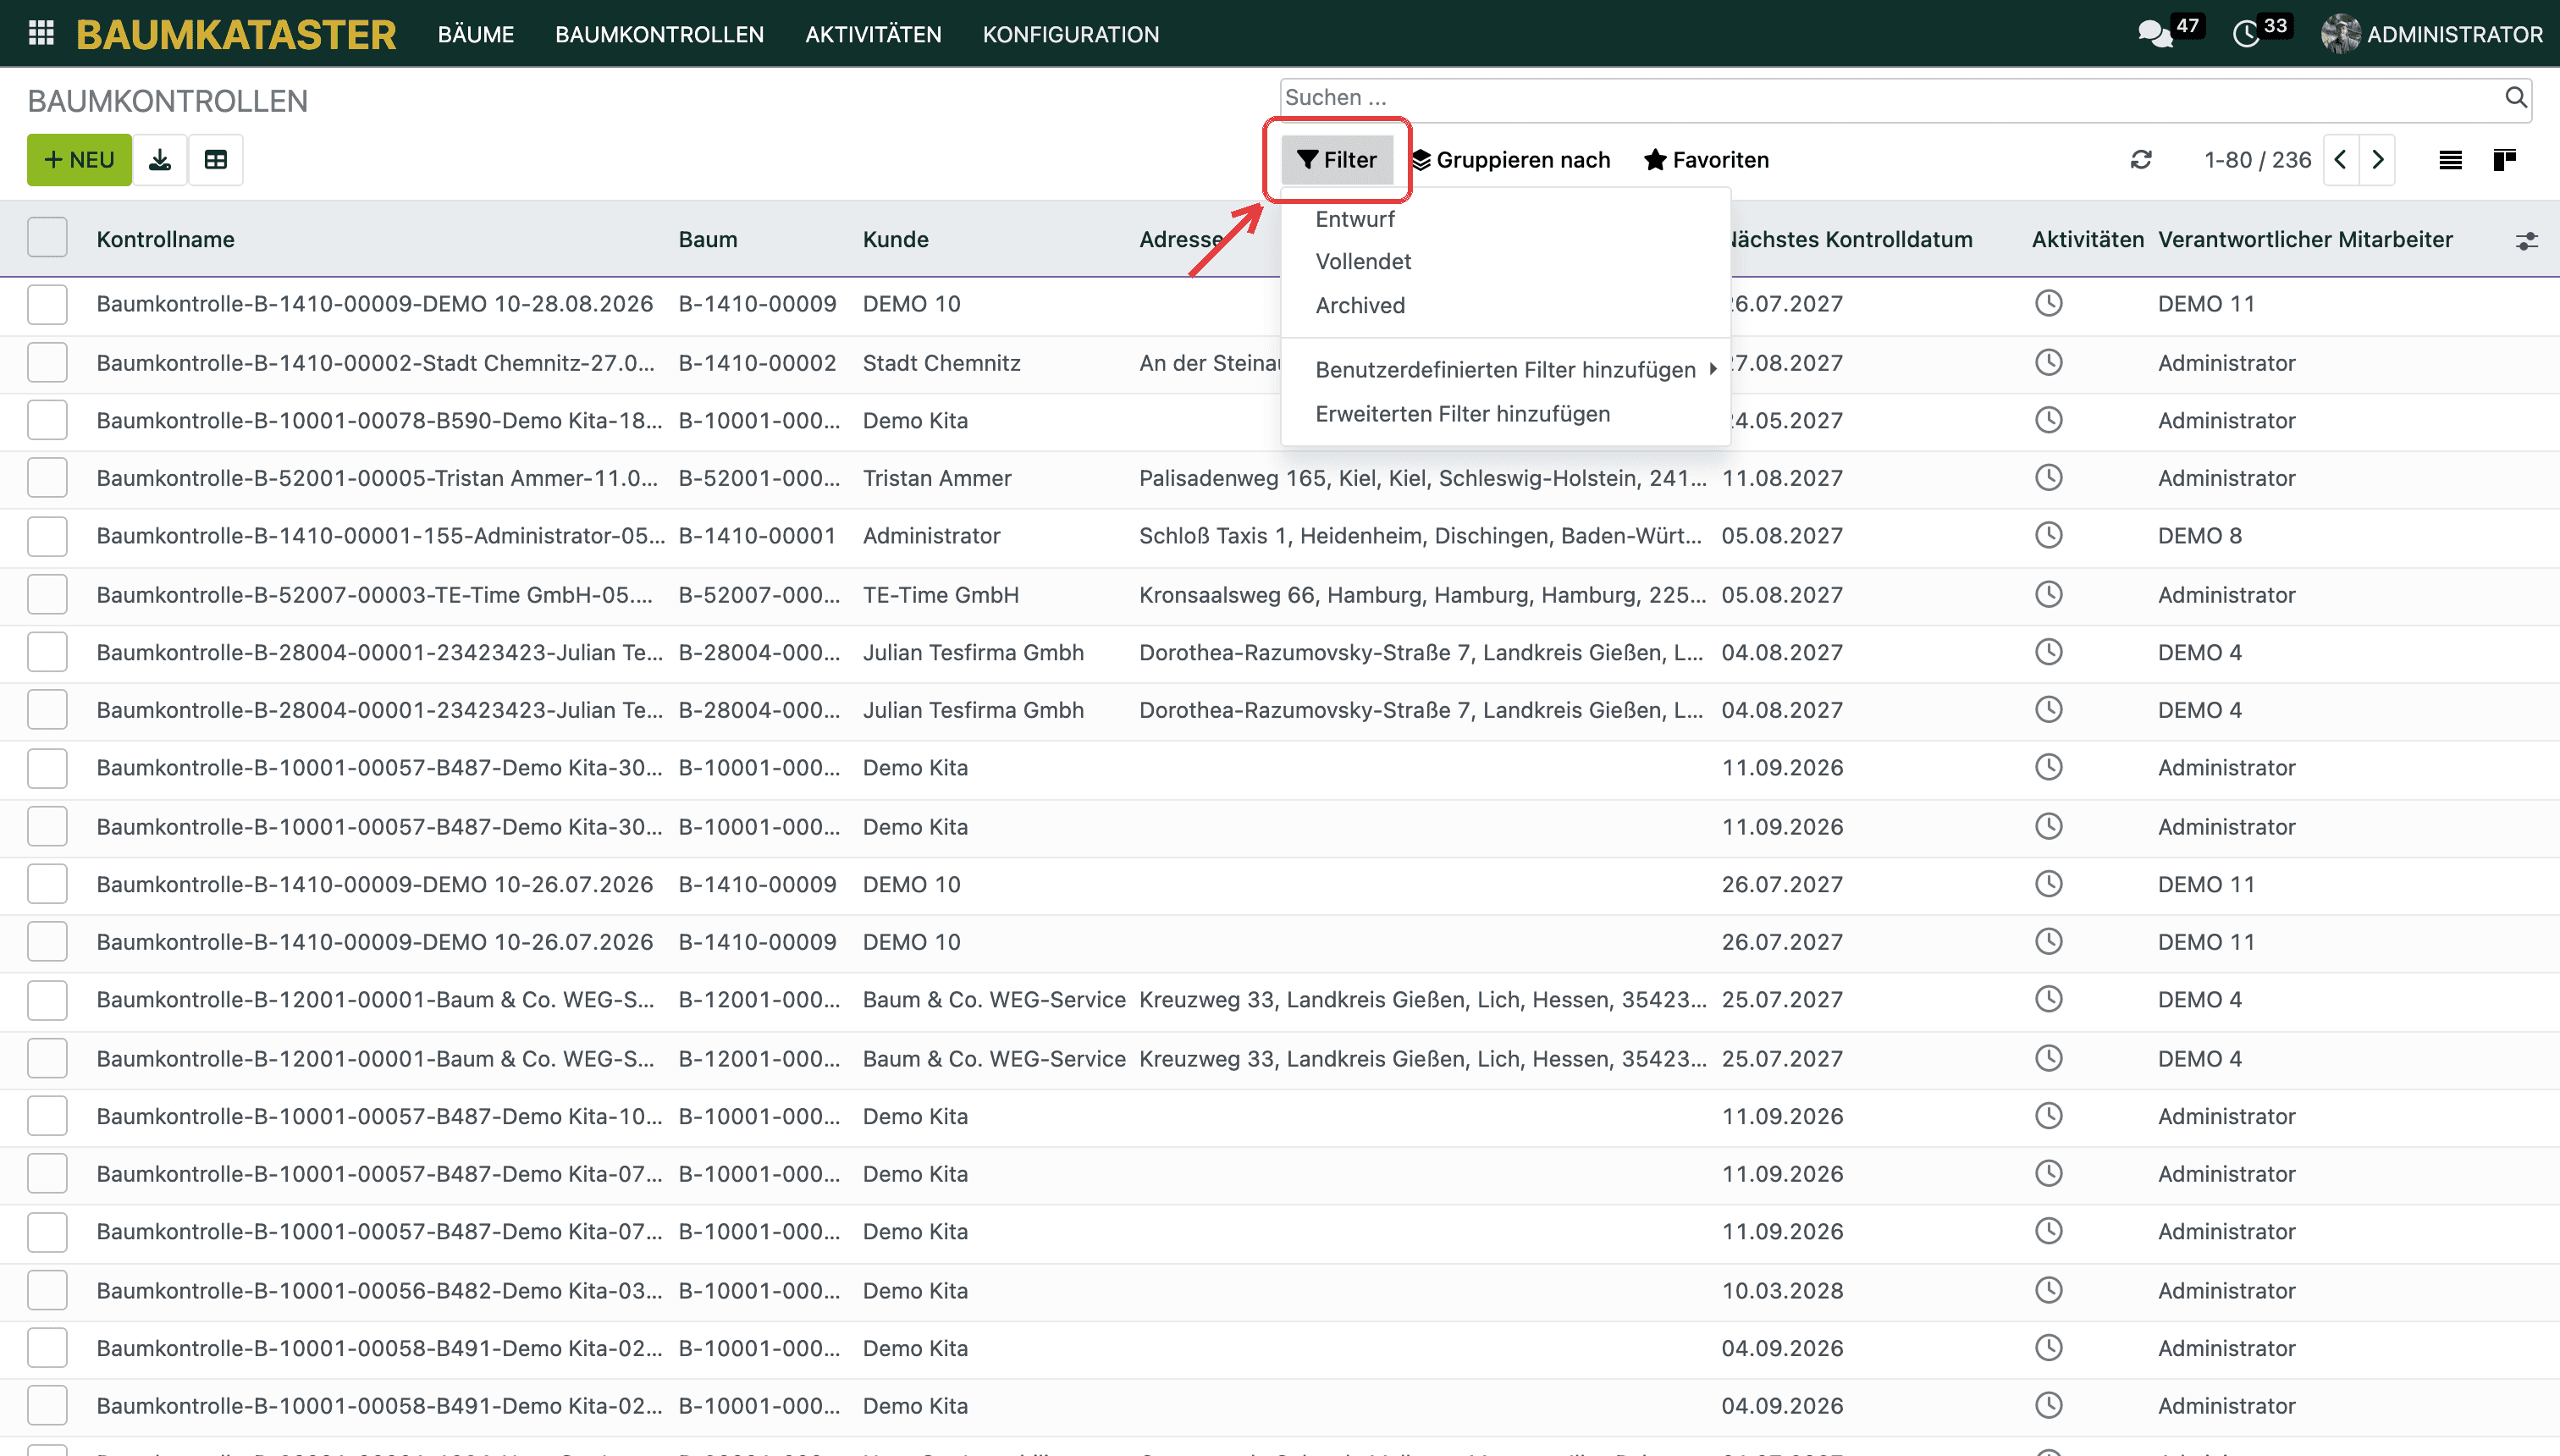This screenshot has width=2560, height=1456.
Task: Switch to kanban view icon
Action: pyautogui.click(x=2505, y=160)
